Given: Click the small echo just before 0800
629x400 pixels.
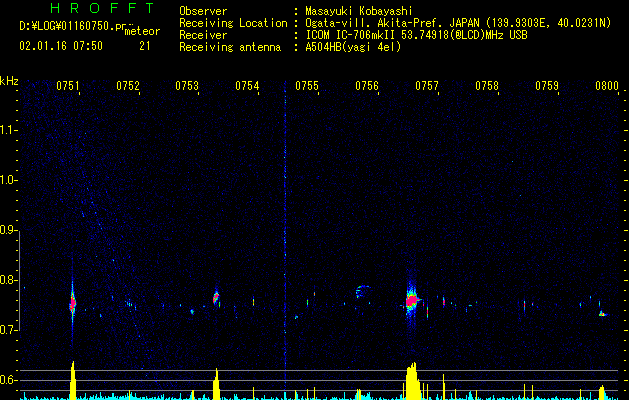Looking at the screenshot, I should 603,313.
